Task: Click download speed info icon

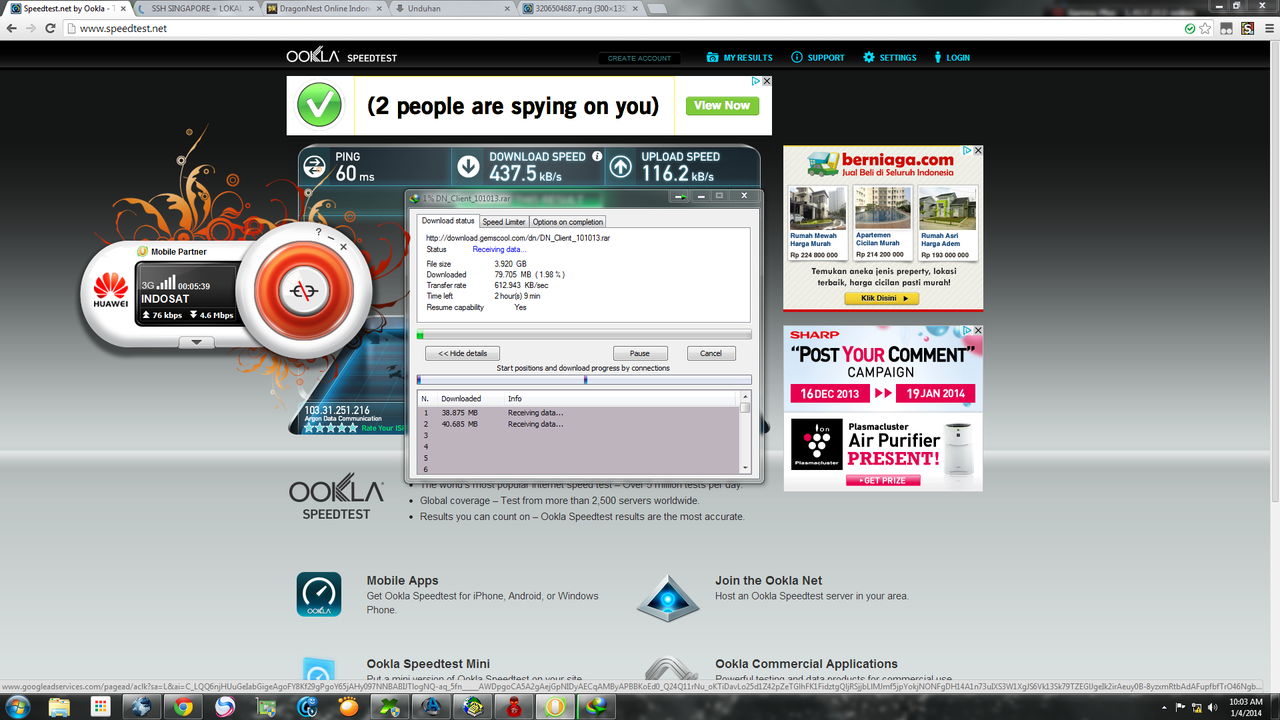Action: (597, 156)
